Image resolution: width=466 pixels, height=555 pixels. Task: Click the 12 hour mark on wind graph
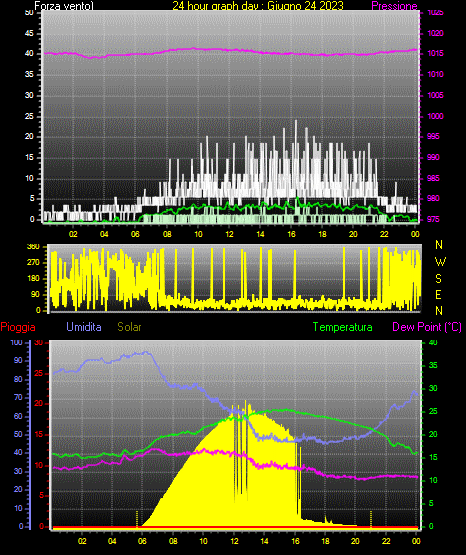[229, 234]
